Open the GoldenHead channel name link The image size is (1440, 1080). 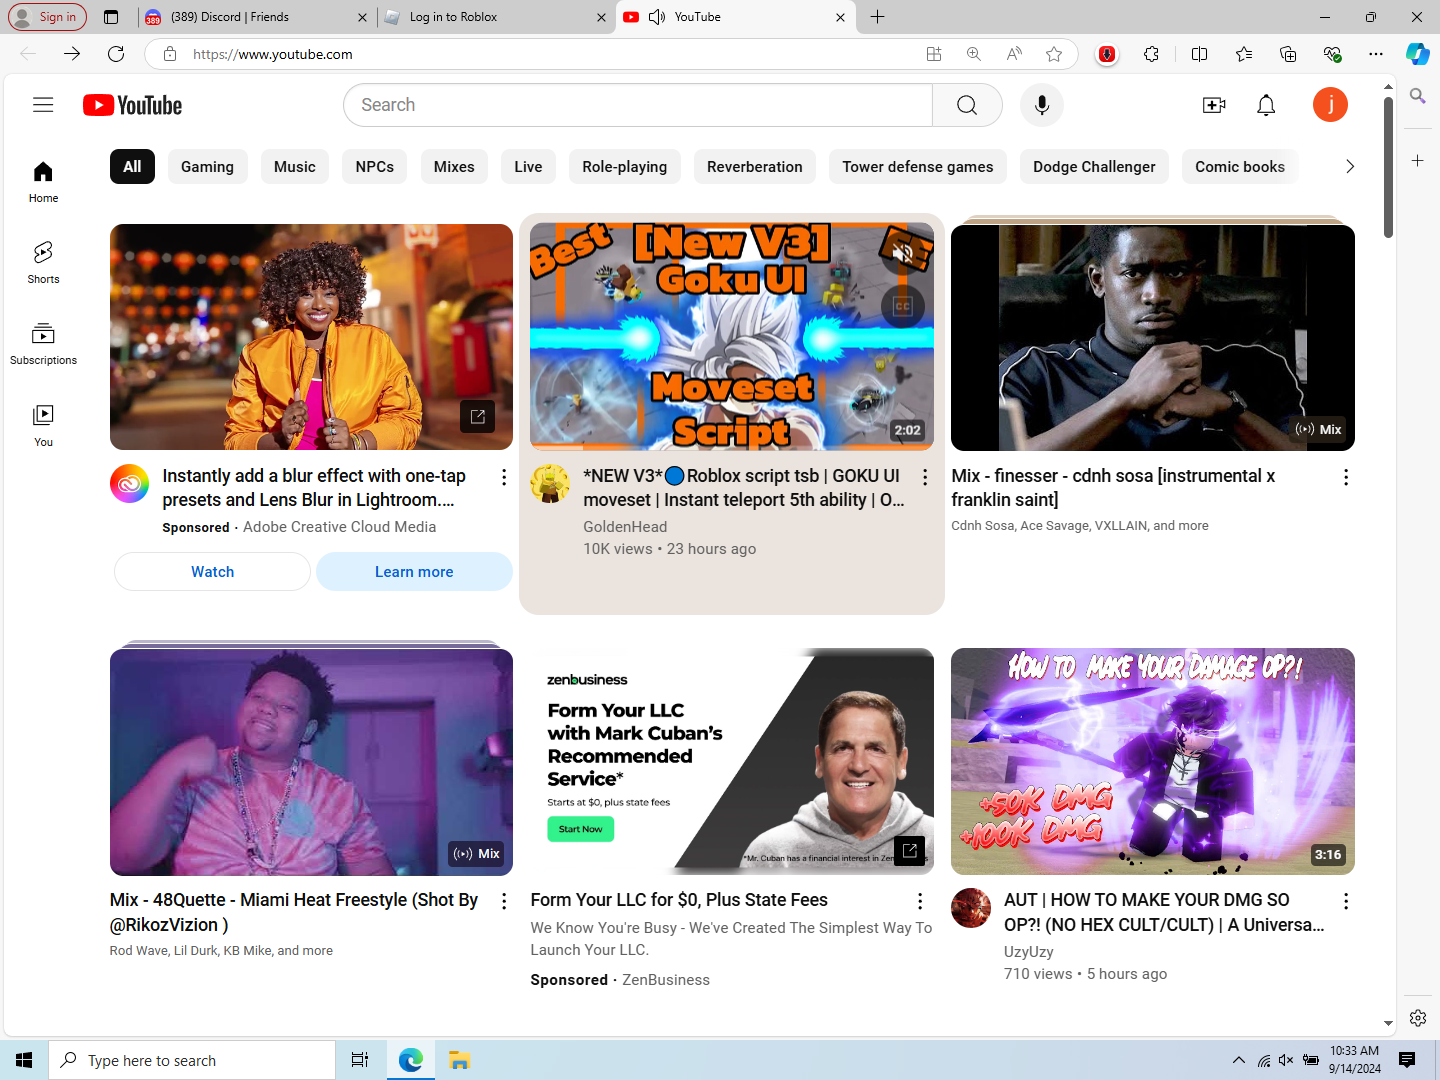pyautogui.click(x=625, y=527)
